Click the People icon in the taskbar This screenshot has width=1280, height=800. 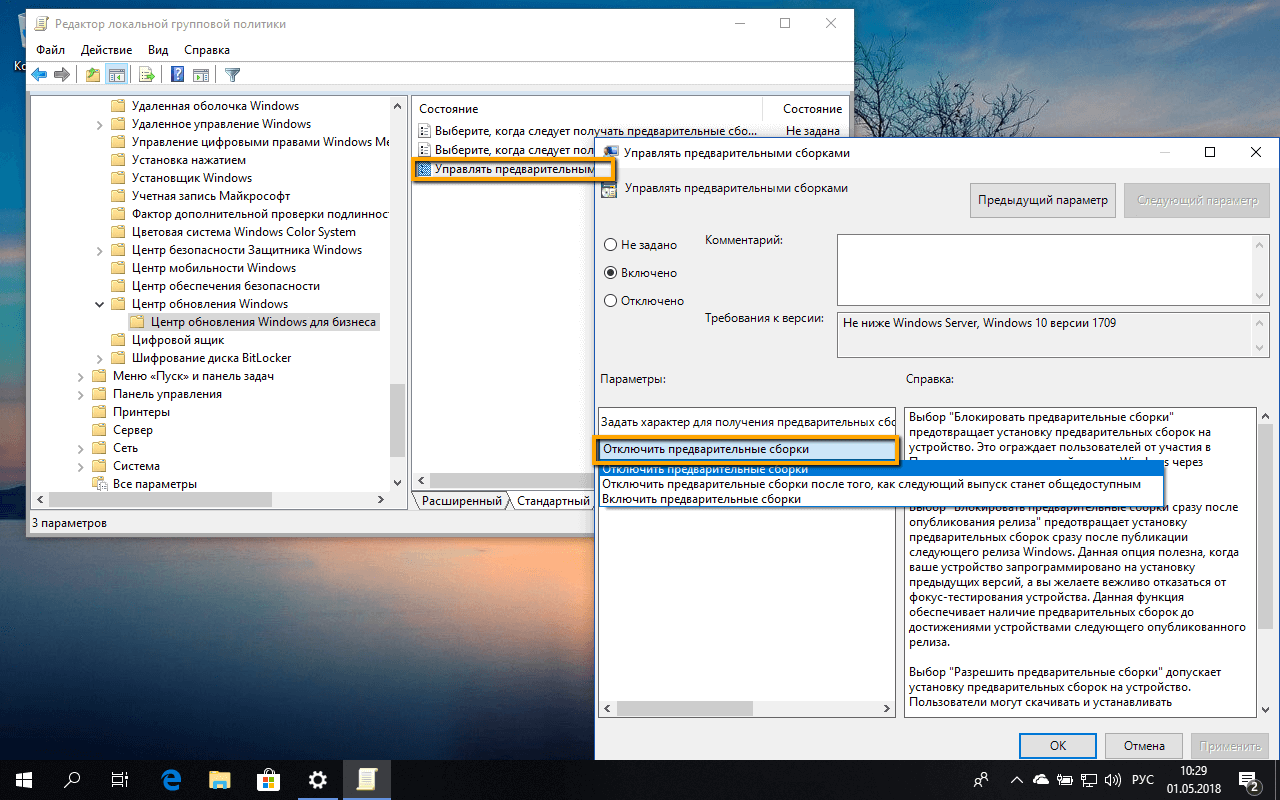pos(982,778)
